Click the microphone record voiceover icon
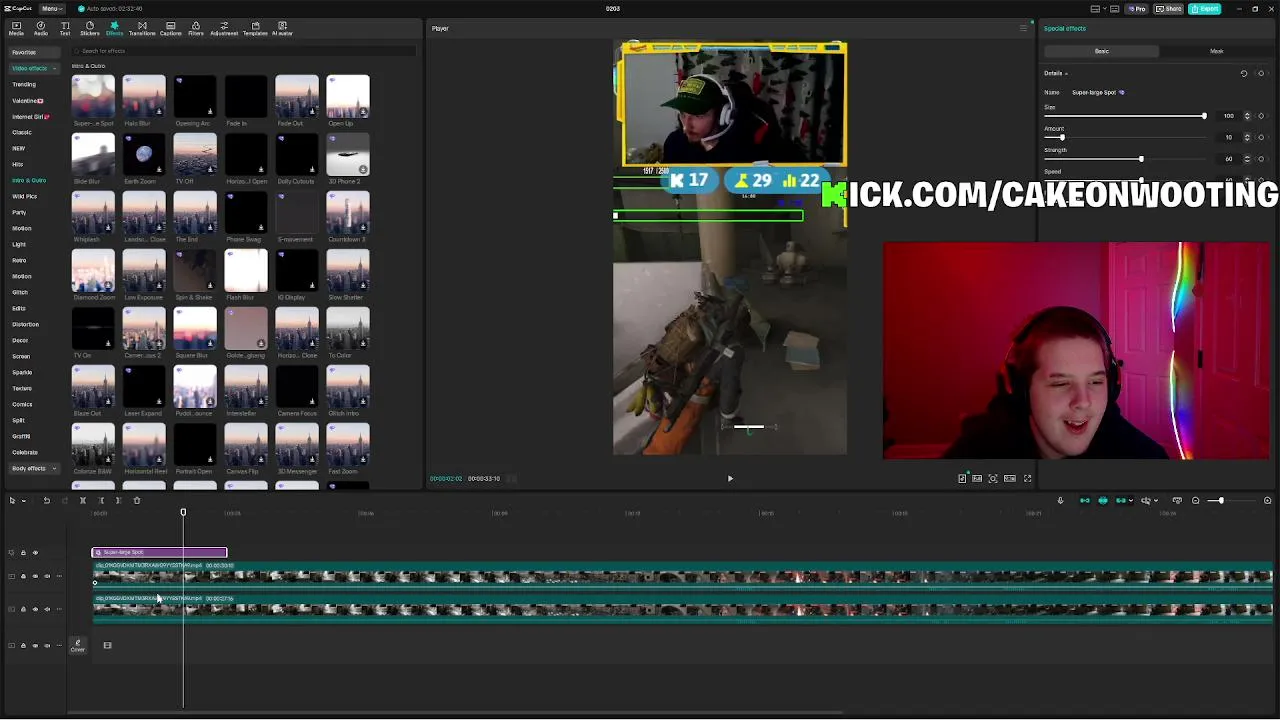 pos(1060,500)
